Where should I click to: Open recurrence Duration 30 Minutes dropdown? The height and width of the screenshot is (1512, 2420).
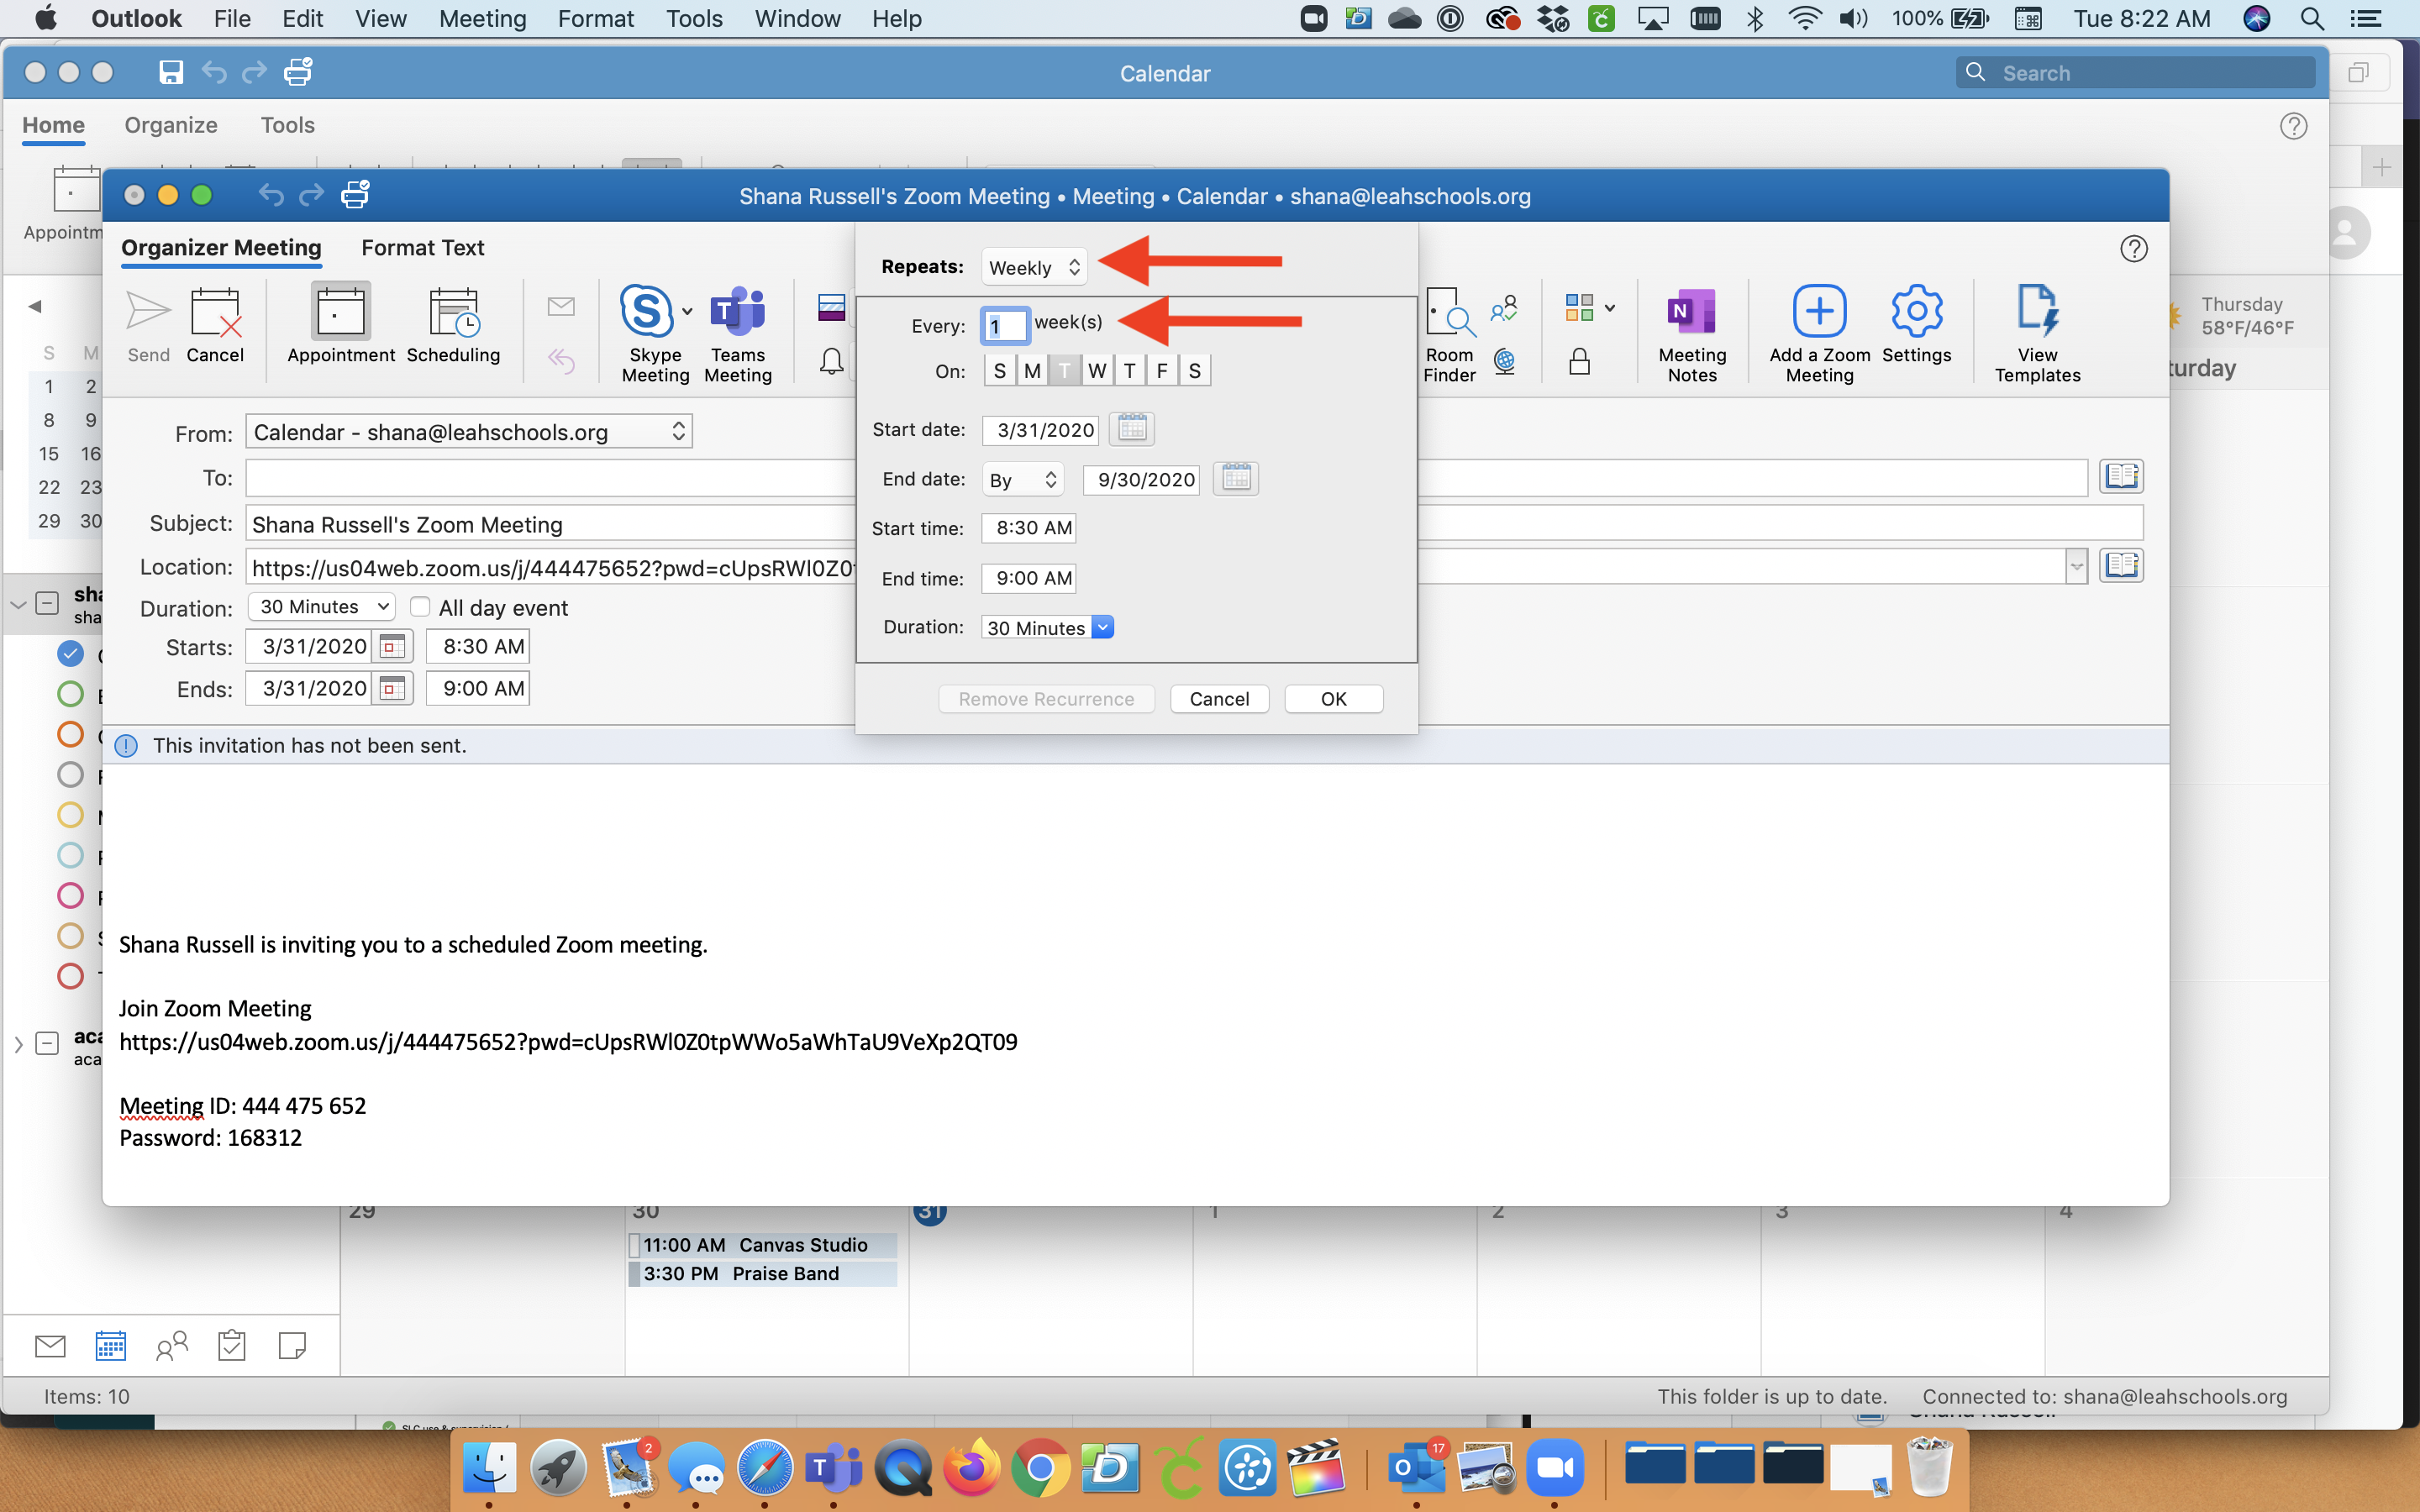pyautogui.click(x=1102, y=627)
